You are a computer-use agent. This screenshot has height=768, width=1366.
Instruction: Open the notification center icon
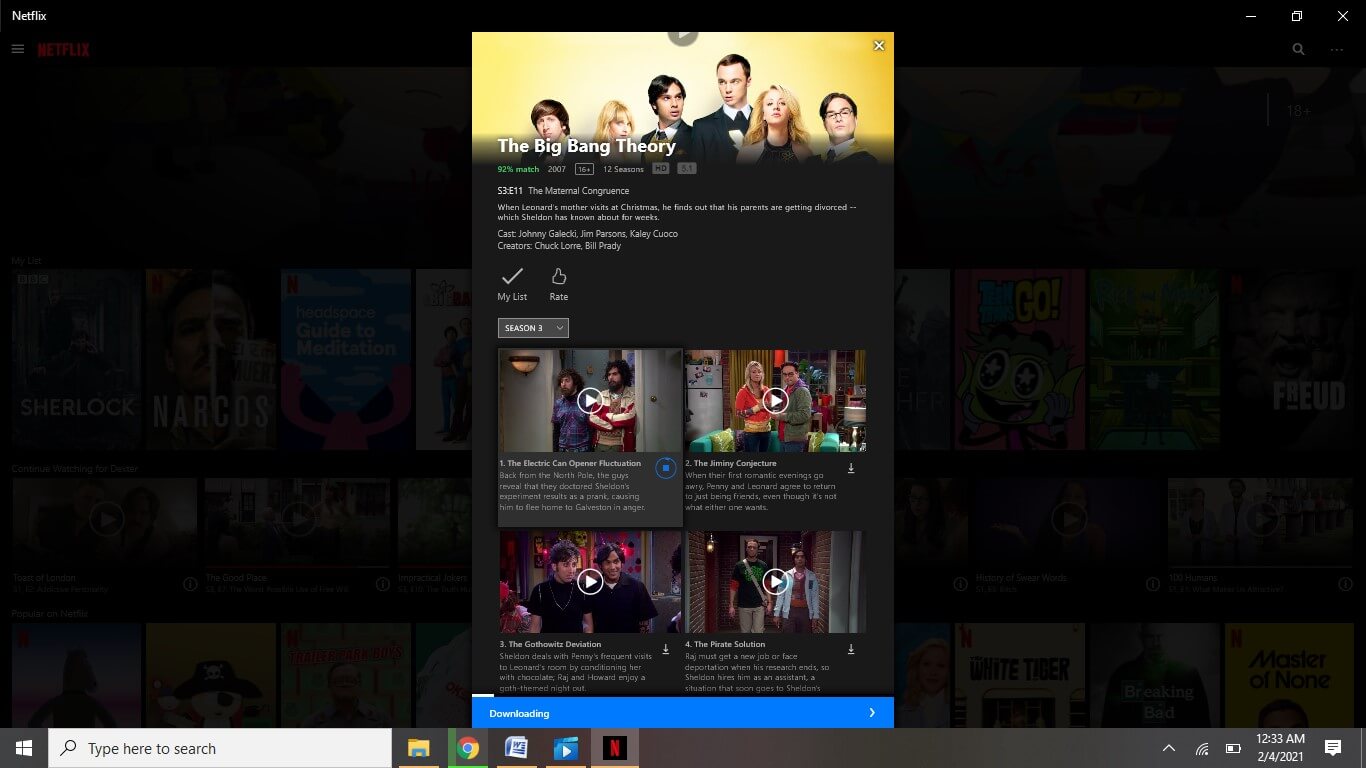(1332, 748)
